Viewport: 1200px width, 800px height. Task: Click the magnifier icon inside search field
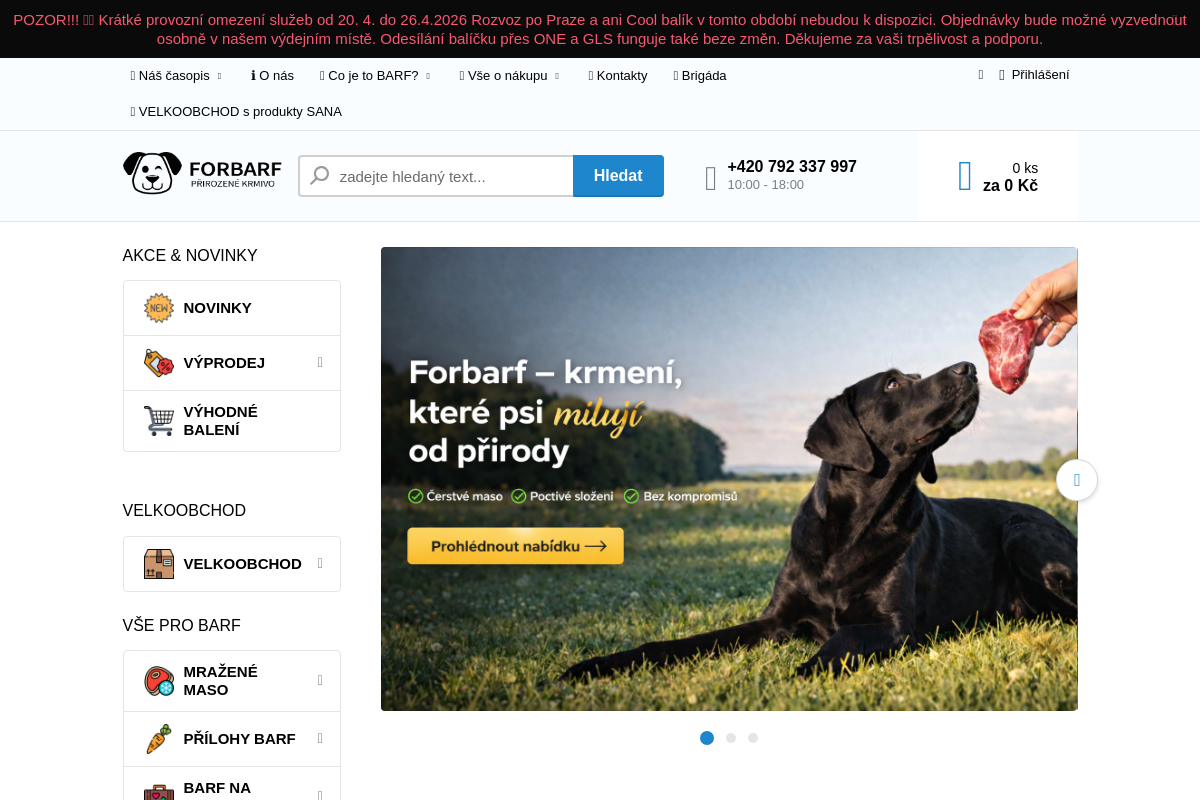(320, 175)
